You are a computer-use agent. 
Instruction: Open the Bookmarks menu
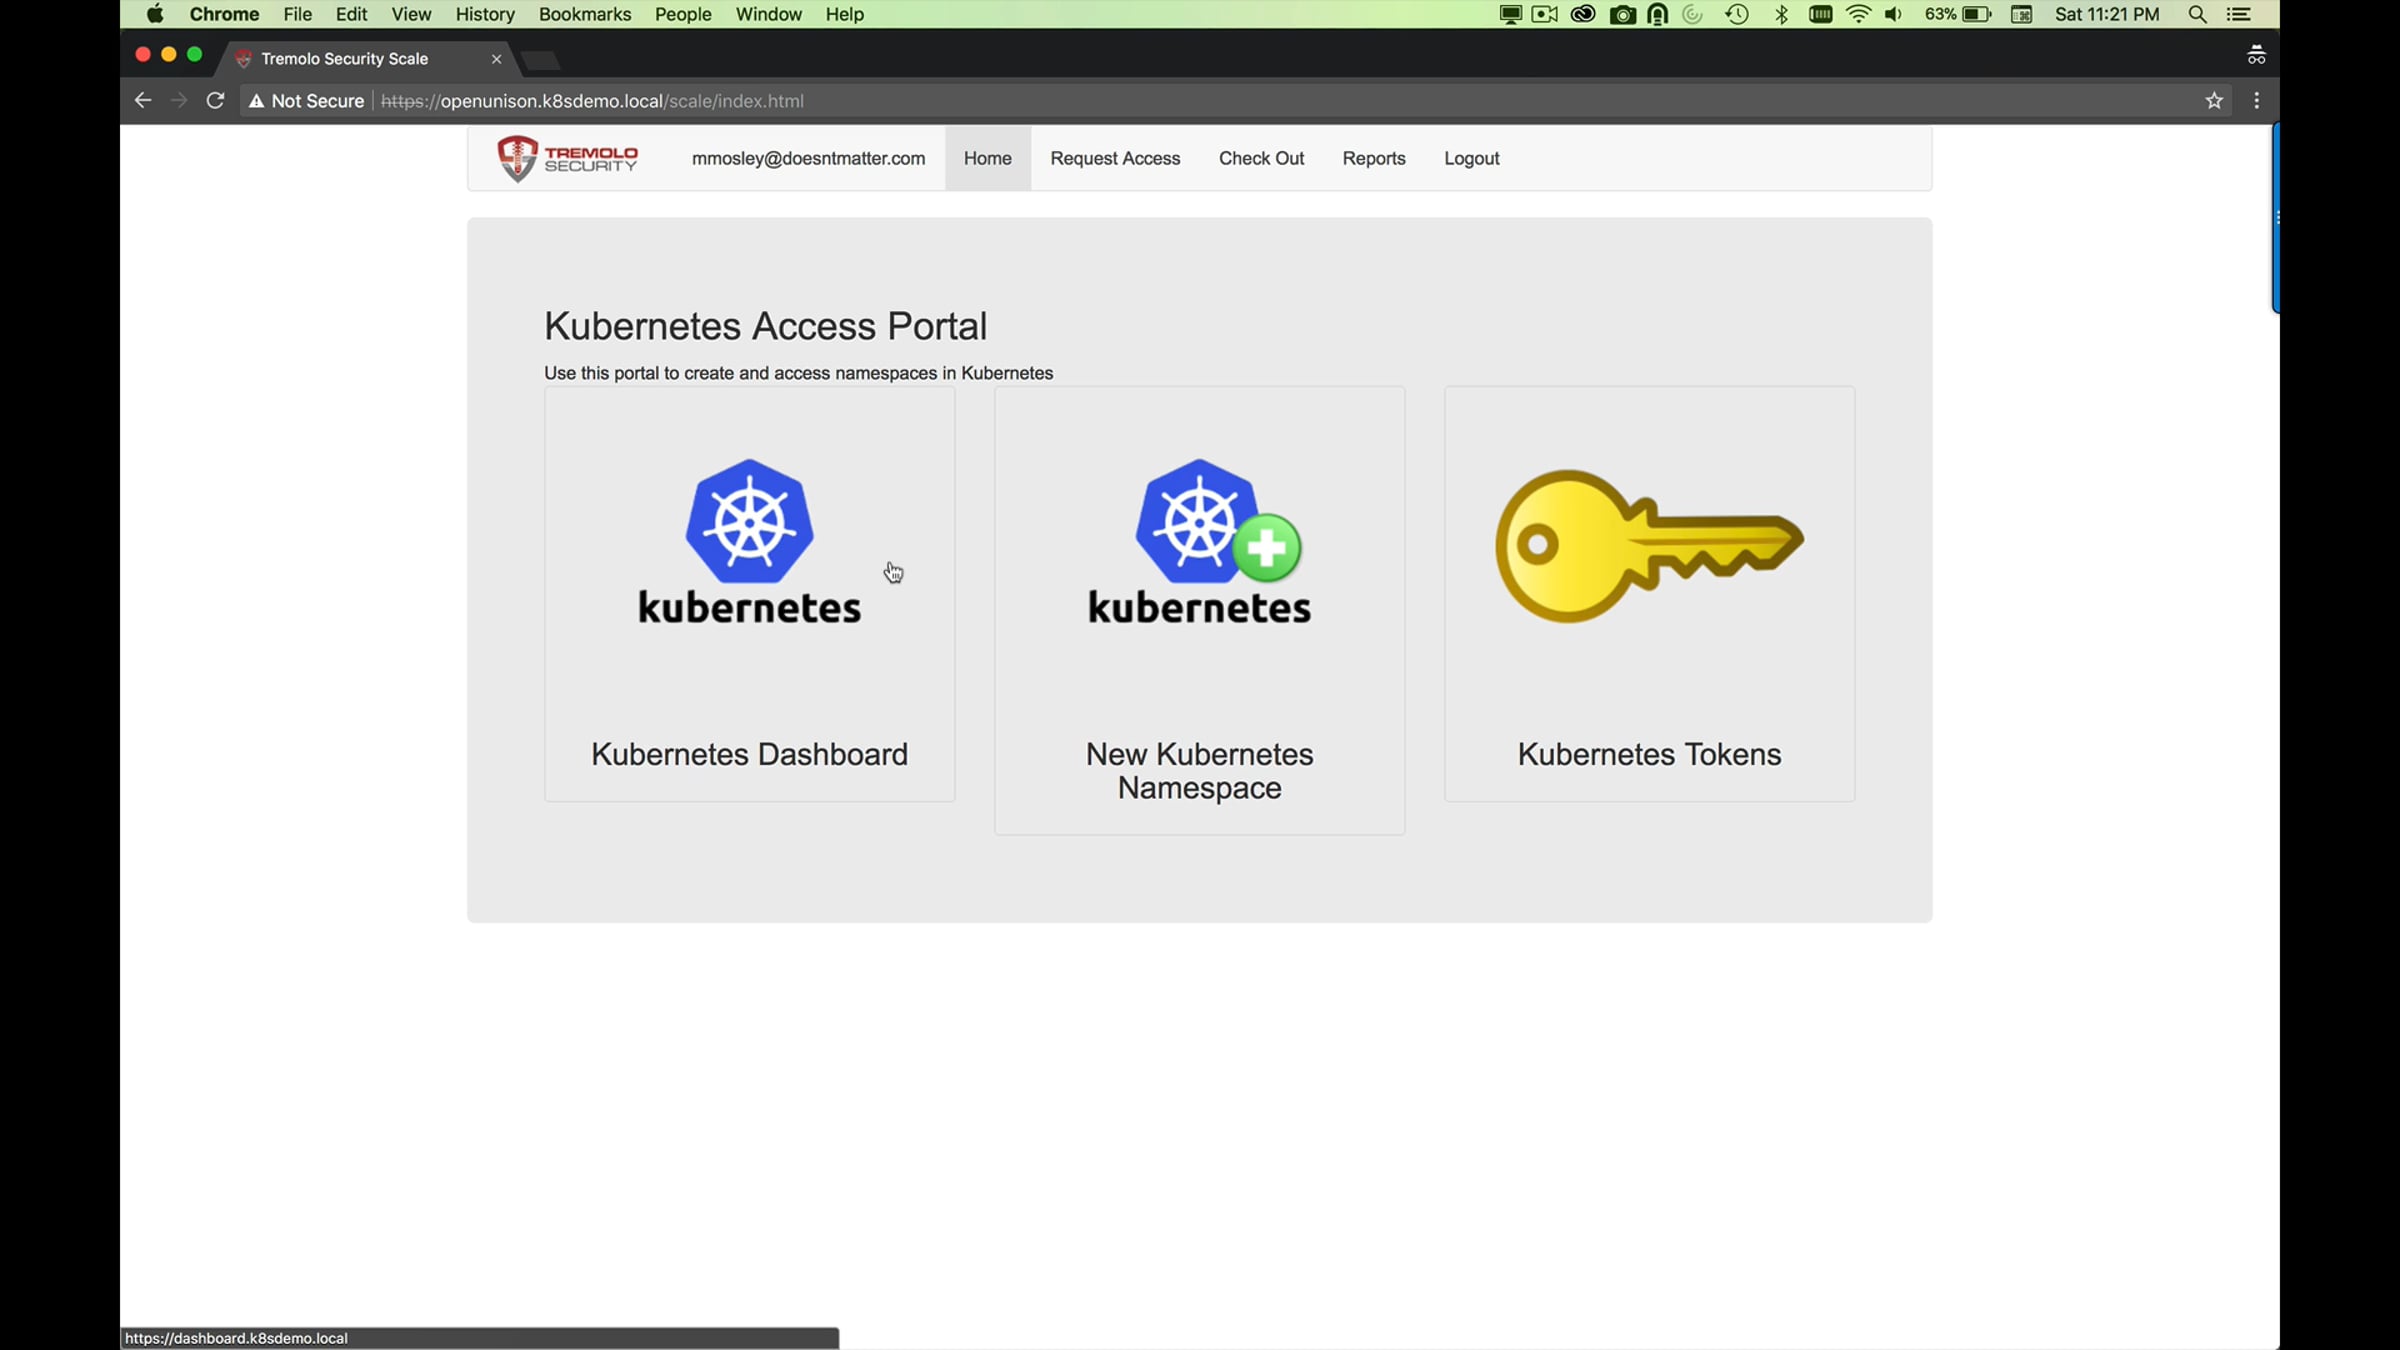(x=585, y=14)
